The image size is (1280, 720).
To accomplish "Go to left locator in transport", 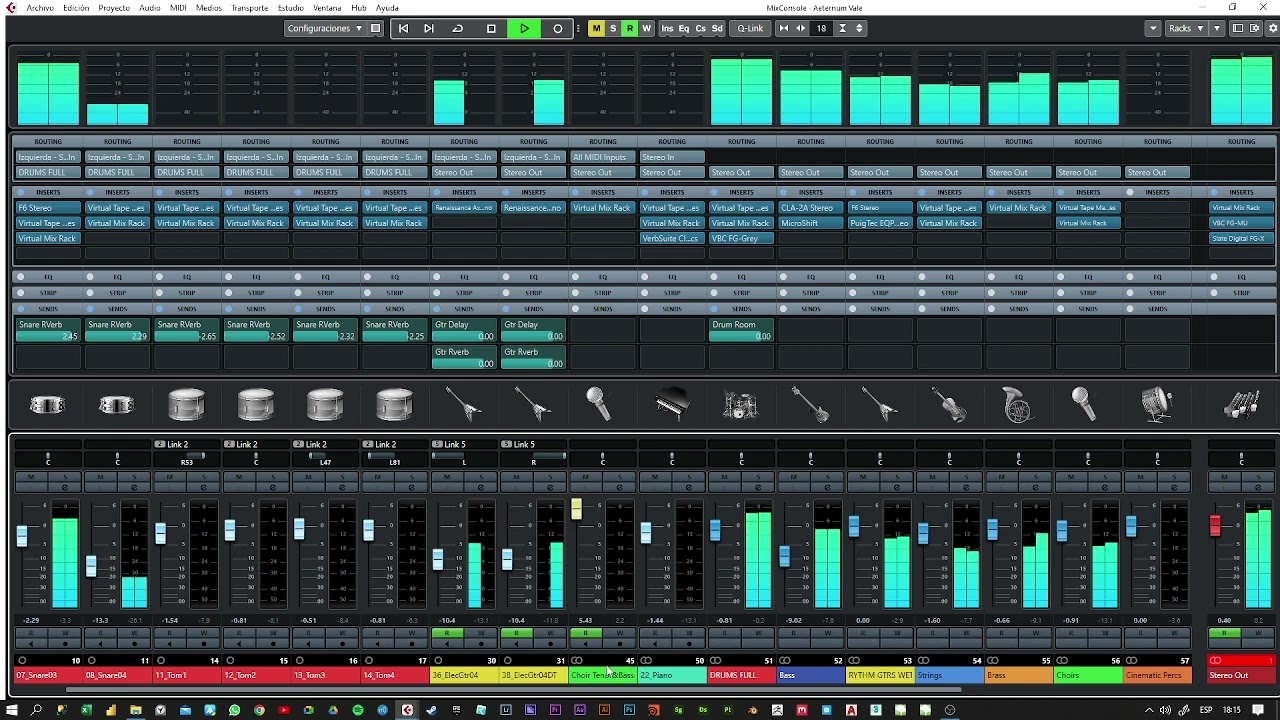I will pyautogui.click(x=403, y=28).
